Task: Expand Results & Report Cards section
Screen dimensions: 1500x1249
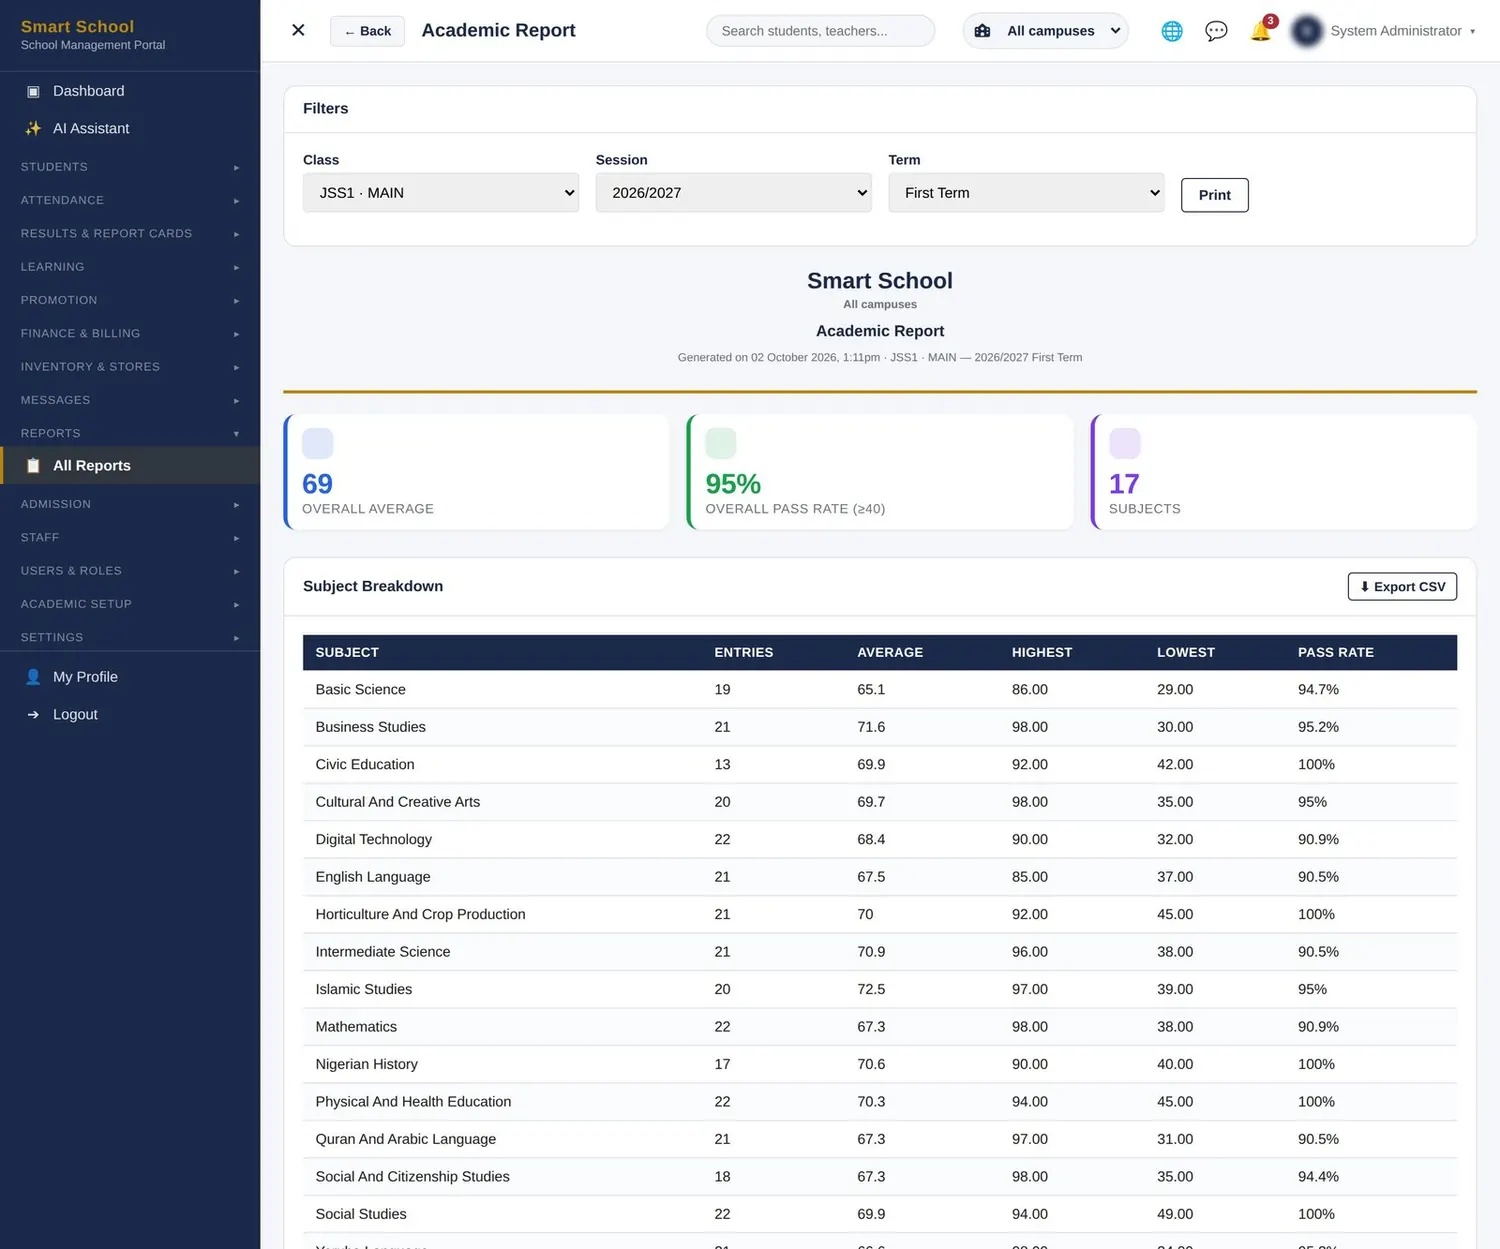Action: click(x=130, y=233)
